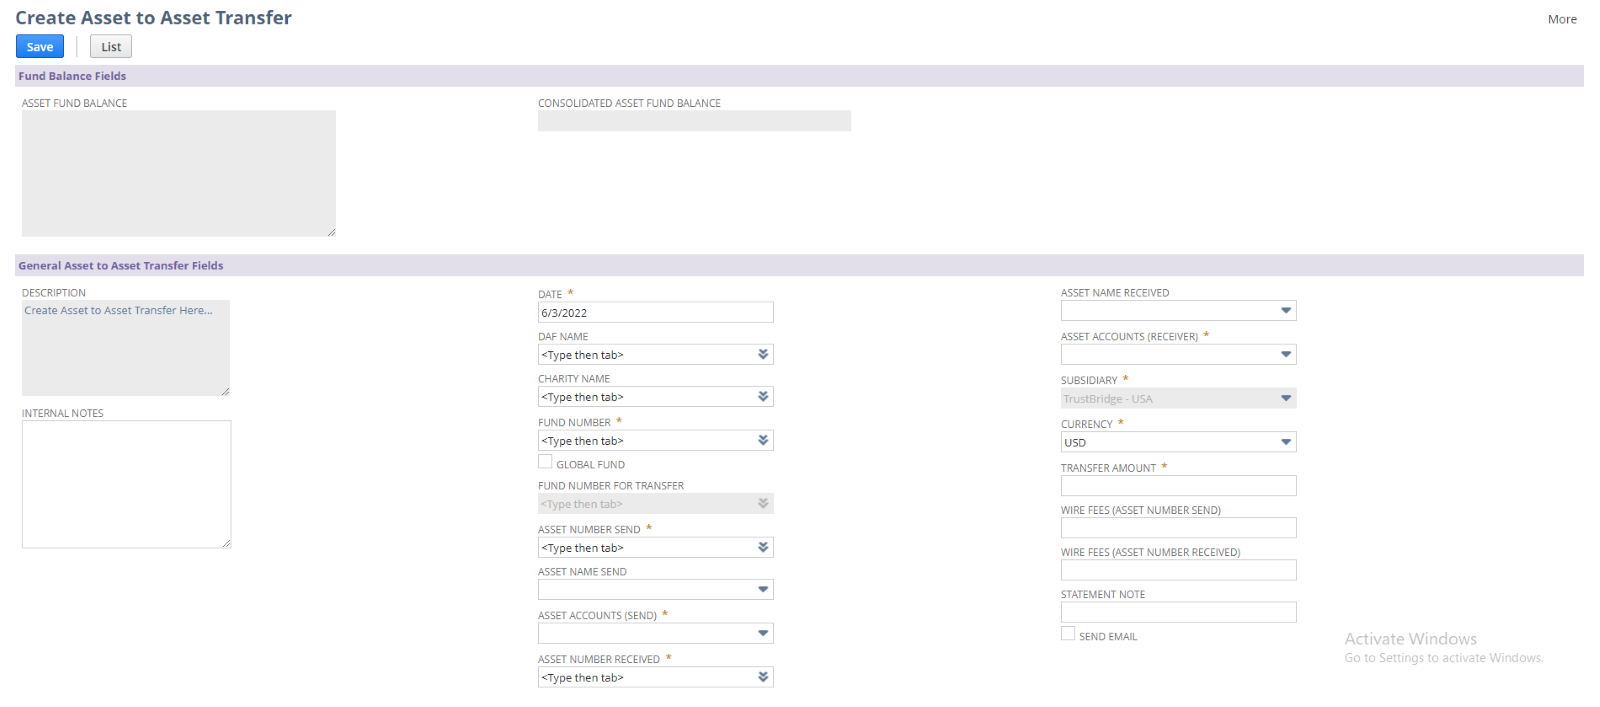The height and width of the screenshot is (707, 1600).
Task: Click resize grip of Asset Fund Balance box
Action: click(x=331, y=232)
